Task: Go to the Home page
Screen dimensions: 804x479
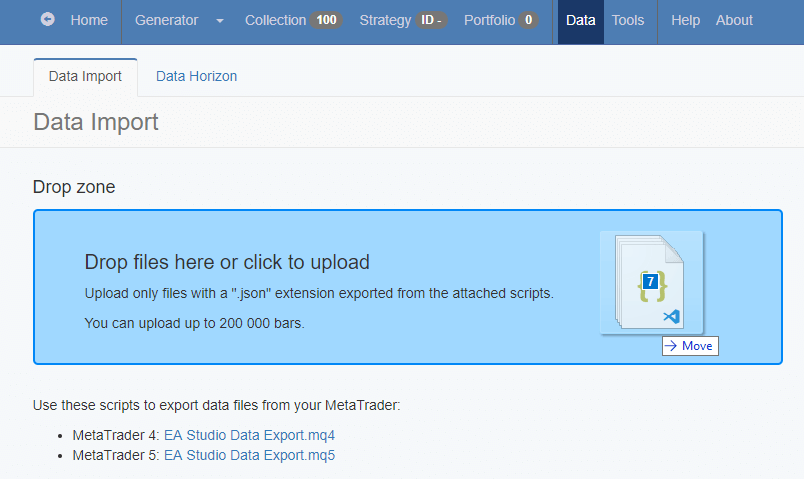Action: point(89,20)
